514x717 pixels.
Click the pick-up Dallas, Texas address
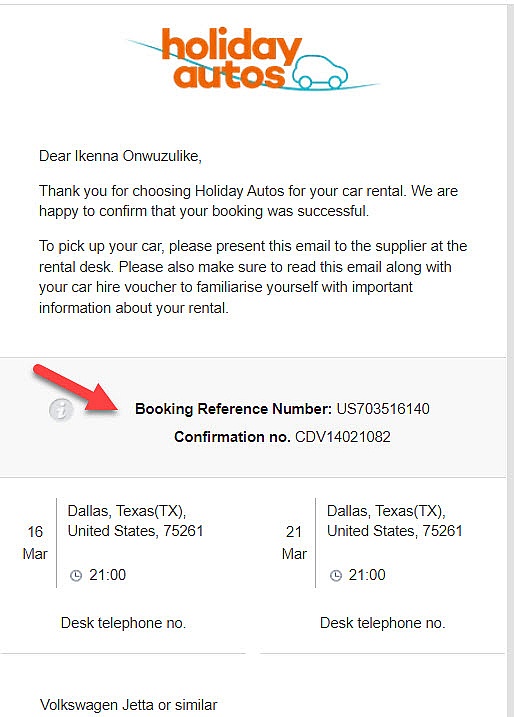(x=135, y=521)
